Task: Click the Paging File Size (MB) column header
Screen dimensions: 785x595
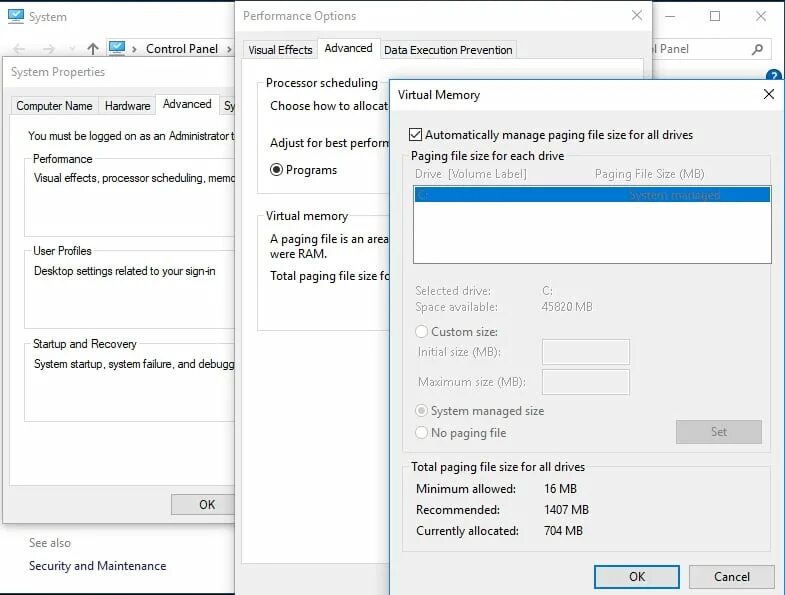Action: pyautogui.click(x=649, y=174)
